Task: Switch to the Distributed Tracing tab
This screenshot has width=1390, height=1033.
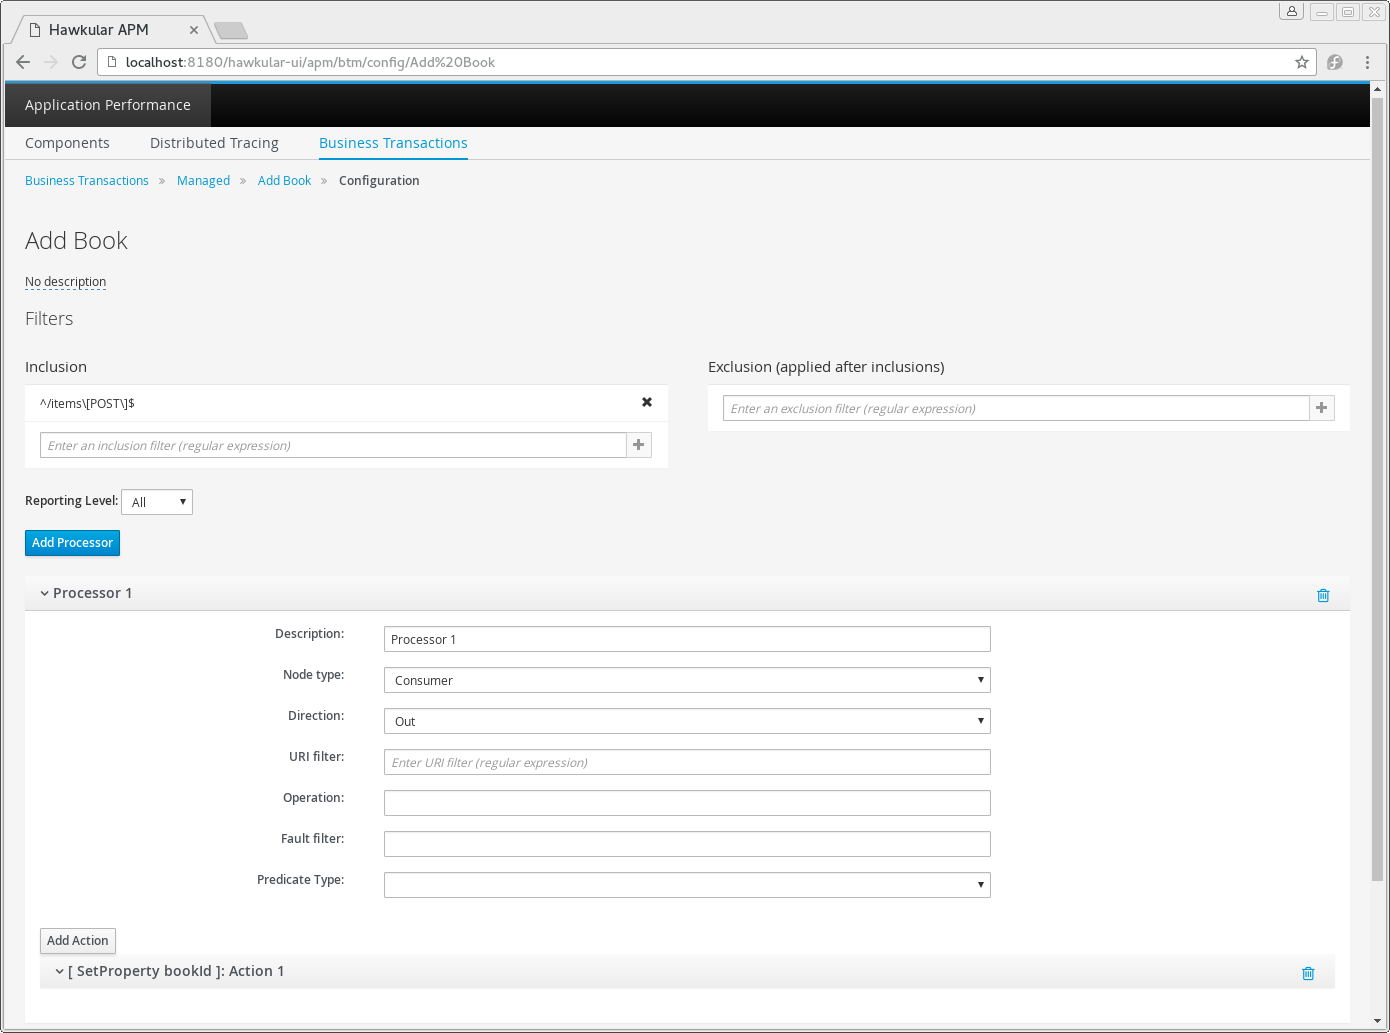Action: coord(214,143)
